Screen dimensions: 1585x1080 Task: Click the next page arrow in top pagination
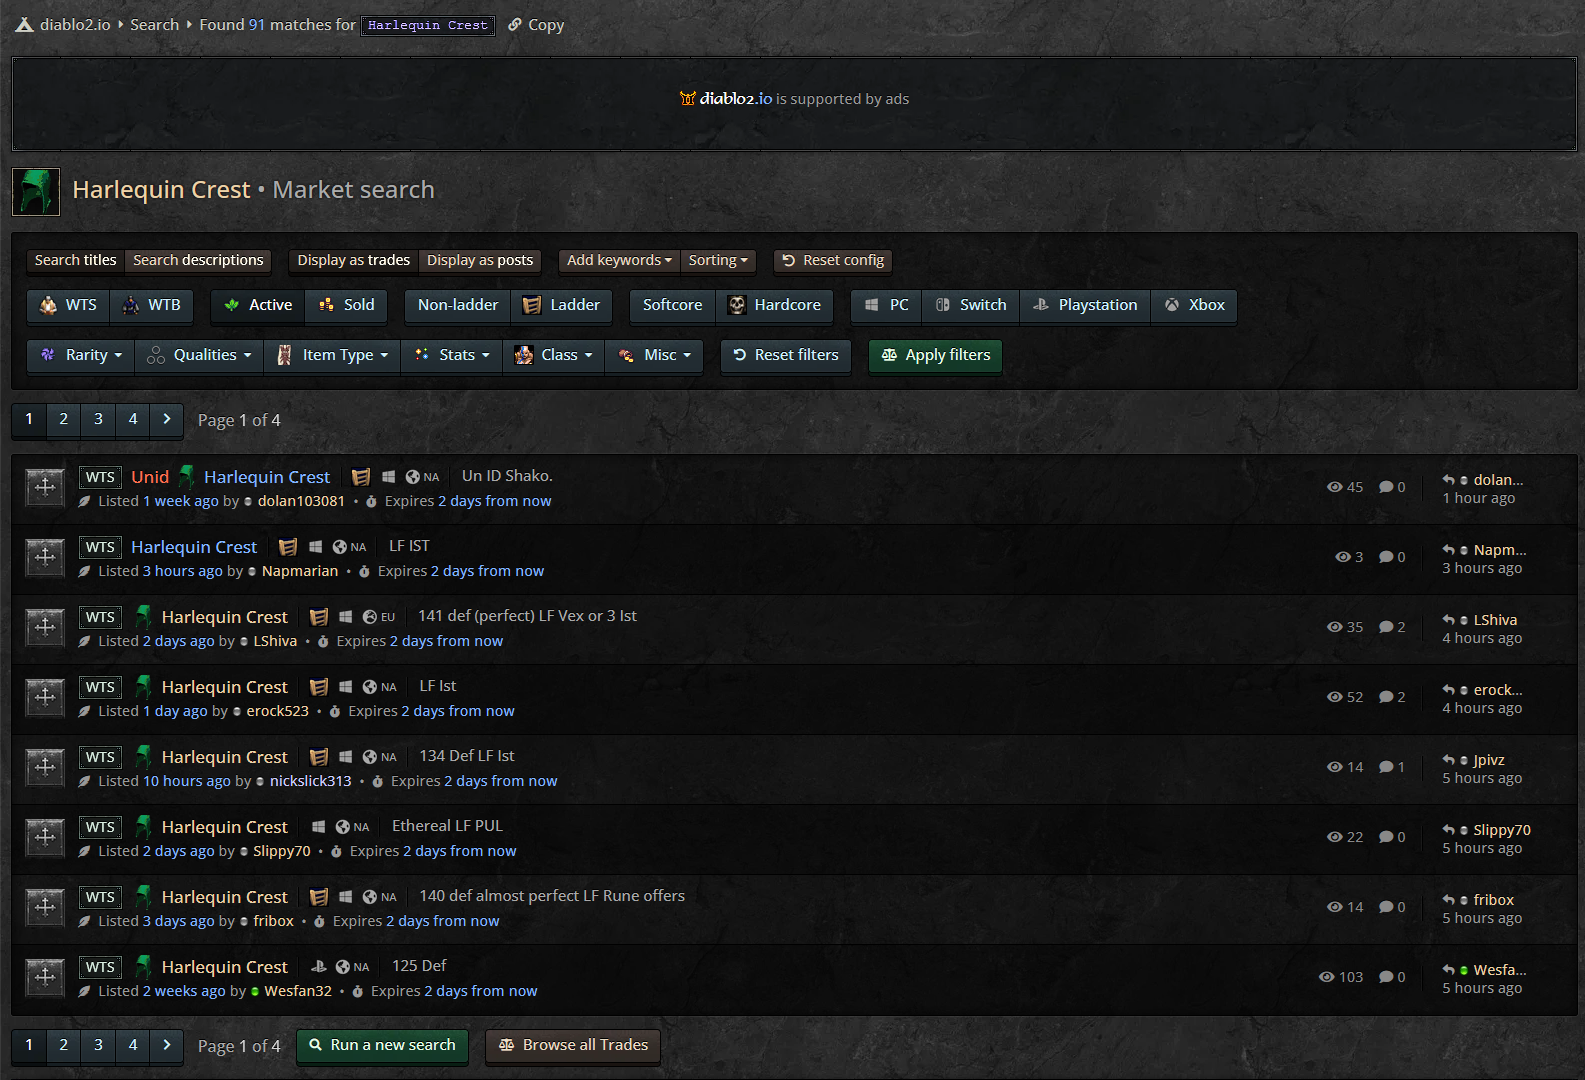click(166, 419)
